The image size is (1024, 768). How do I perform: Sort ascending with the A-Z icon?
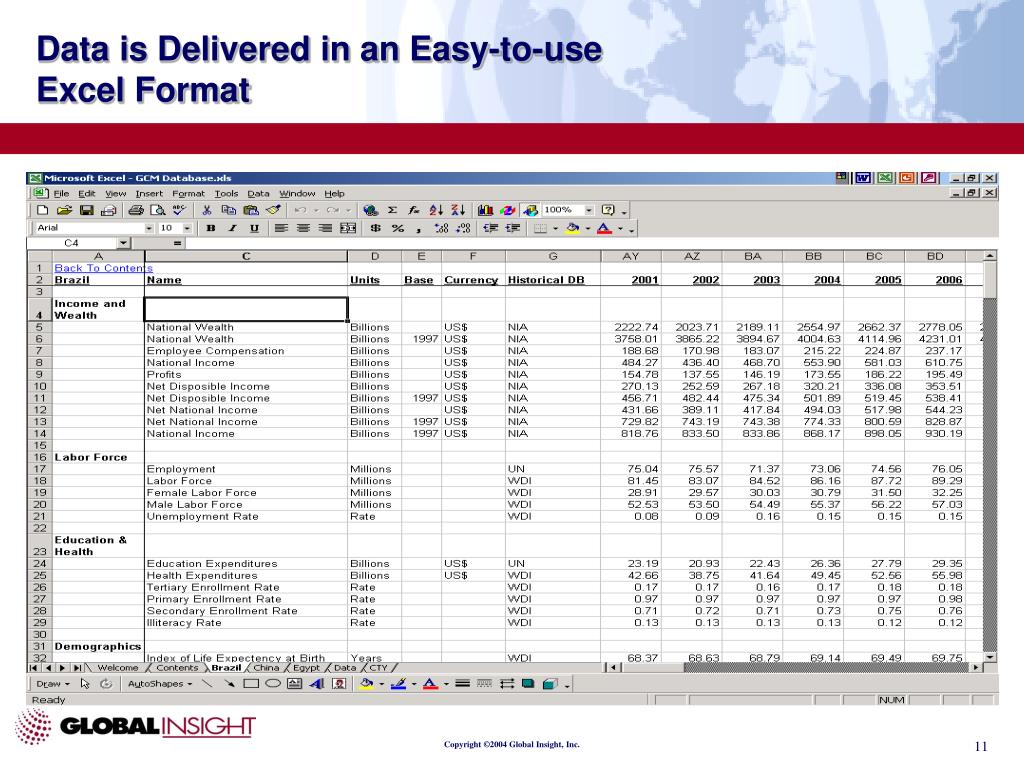[436, 210]
